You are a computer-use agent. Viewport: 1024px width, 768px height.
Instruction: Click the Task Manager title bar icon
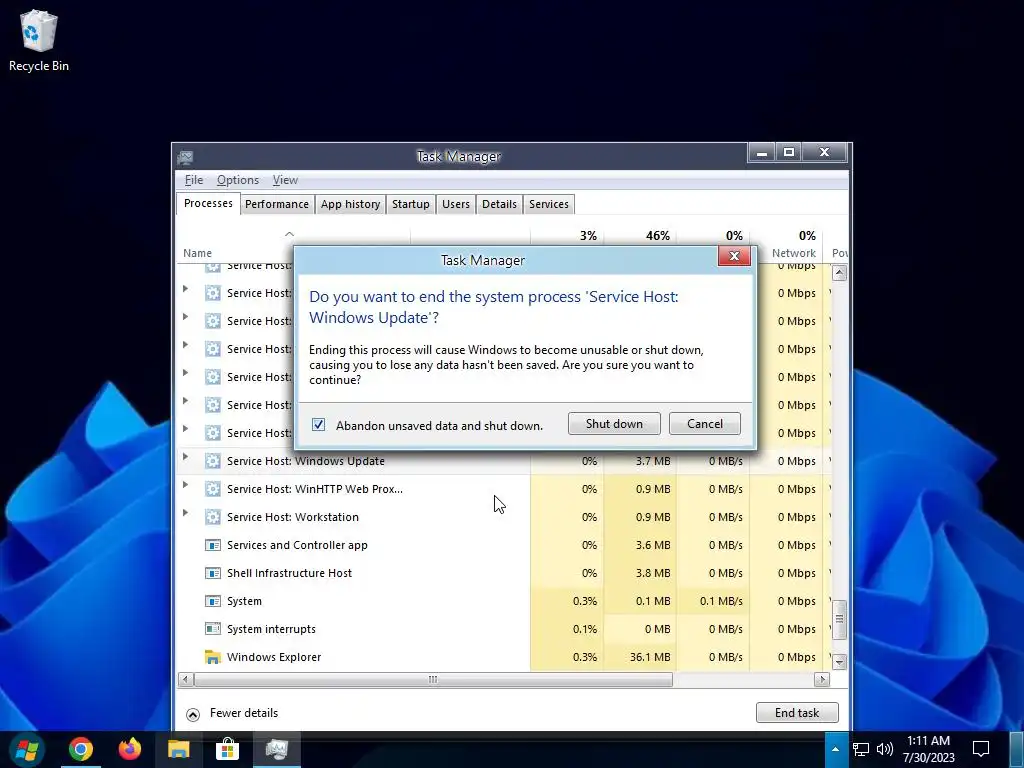(x=185, y=157)
